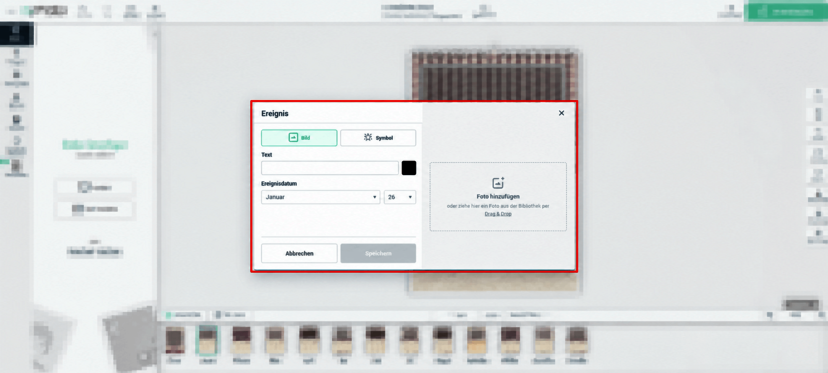Expand day list via arrow beside 26
The image size is (828, 373).
click(x=410, y=197)
